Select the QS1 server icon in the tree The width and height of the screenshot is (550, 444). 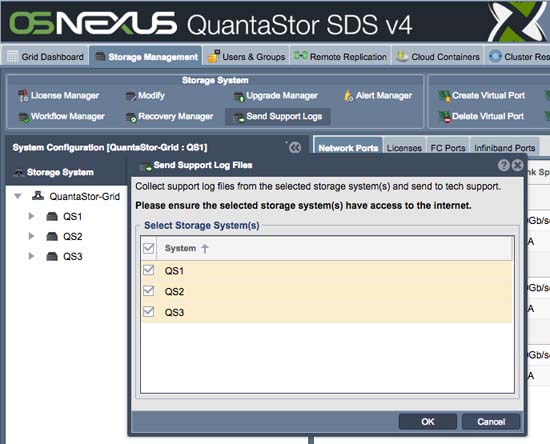pos(52,217)
